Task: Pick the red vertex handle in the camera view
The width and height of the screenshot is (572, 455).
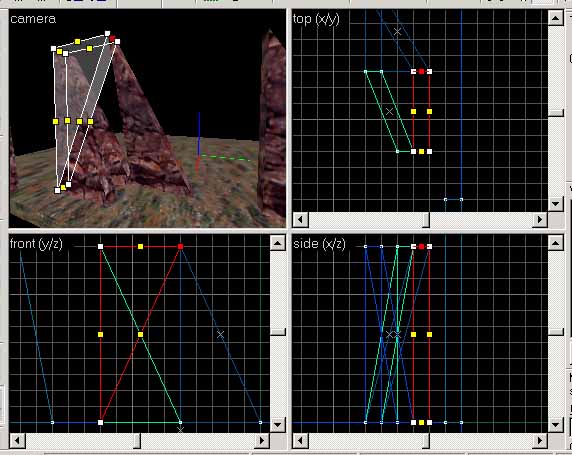Action: [112, 38]
